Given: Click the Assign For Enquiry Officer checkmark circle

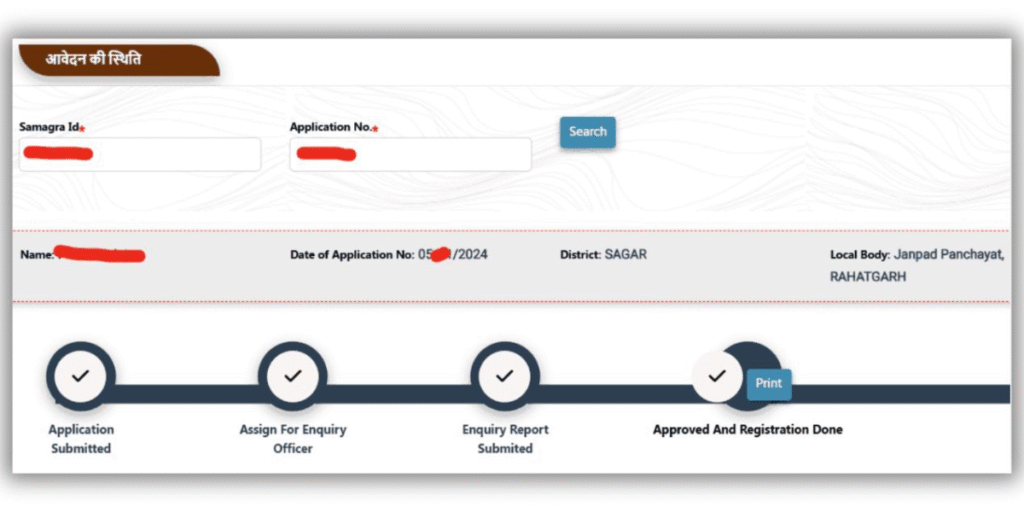Looking at the screenshot, I should (x=293, y=376).
